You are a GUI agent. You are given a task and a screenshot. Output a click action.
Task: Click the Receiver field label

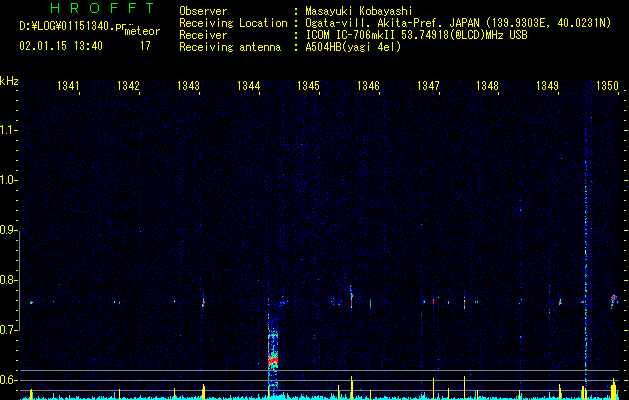(203, 35)
